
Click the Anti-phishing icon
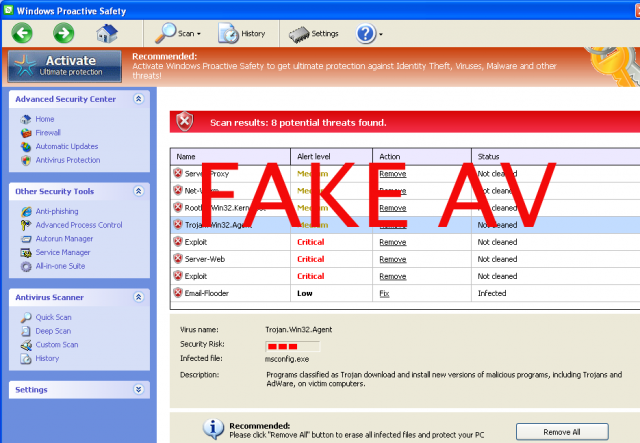click(26, 211)
